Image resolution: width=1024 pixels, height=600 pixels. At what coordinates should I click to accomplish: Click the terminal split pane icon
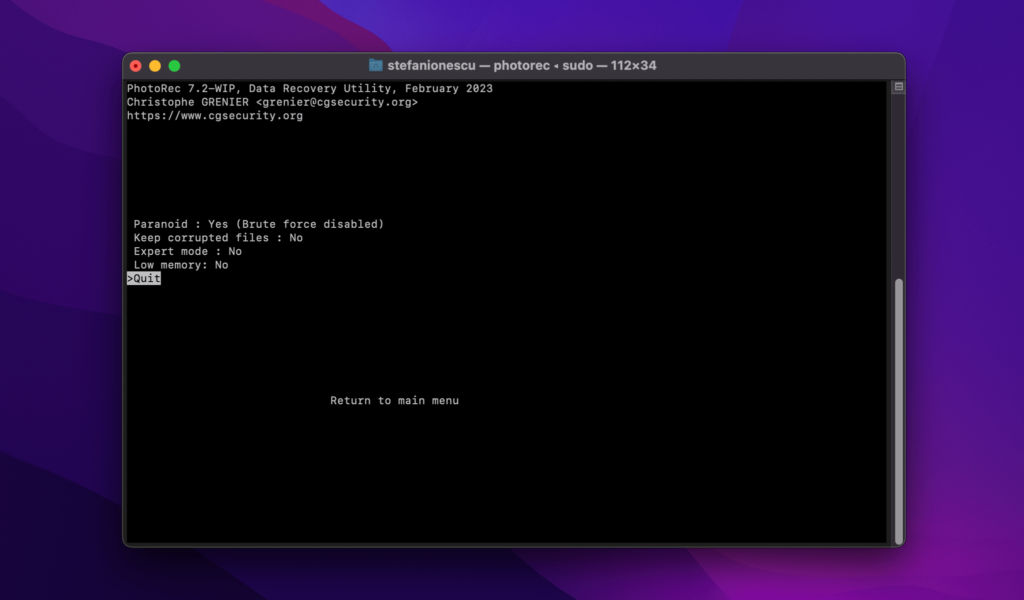pos(899,87)
